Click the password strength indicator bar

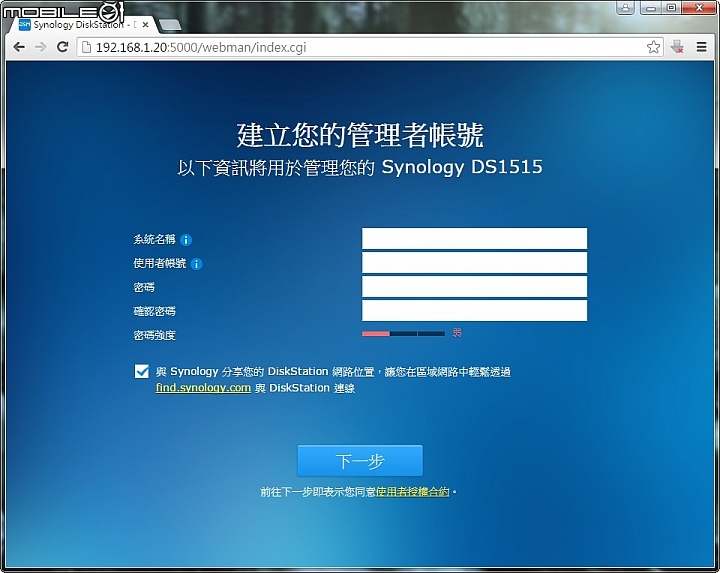[403, 334]
